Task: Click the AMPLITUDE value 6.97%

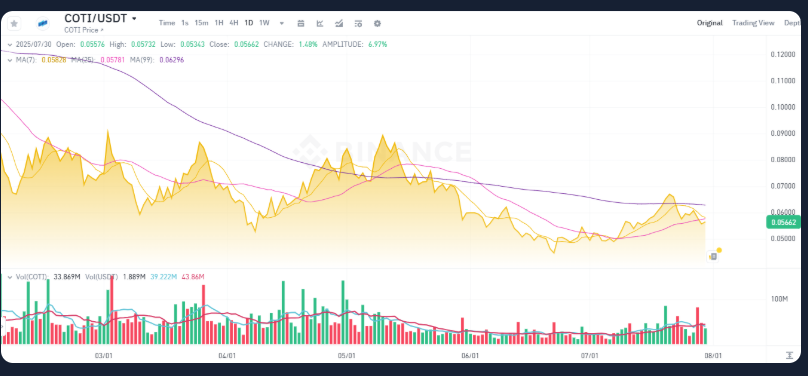Action: (x=377, y=45)
